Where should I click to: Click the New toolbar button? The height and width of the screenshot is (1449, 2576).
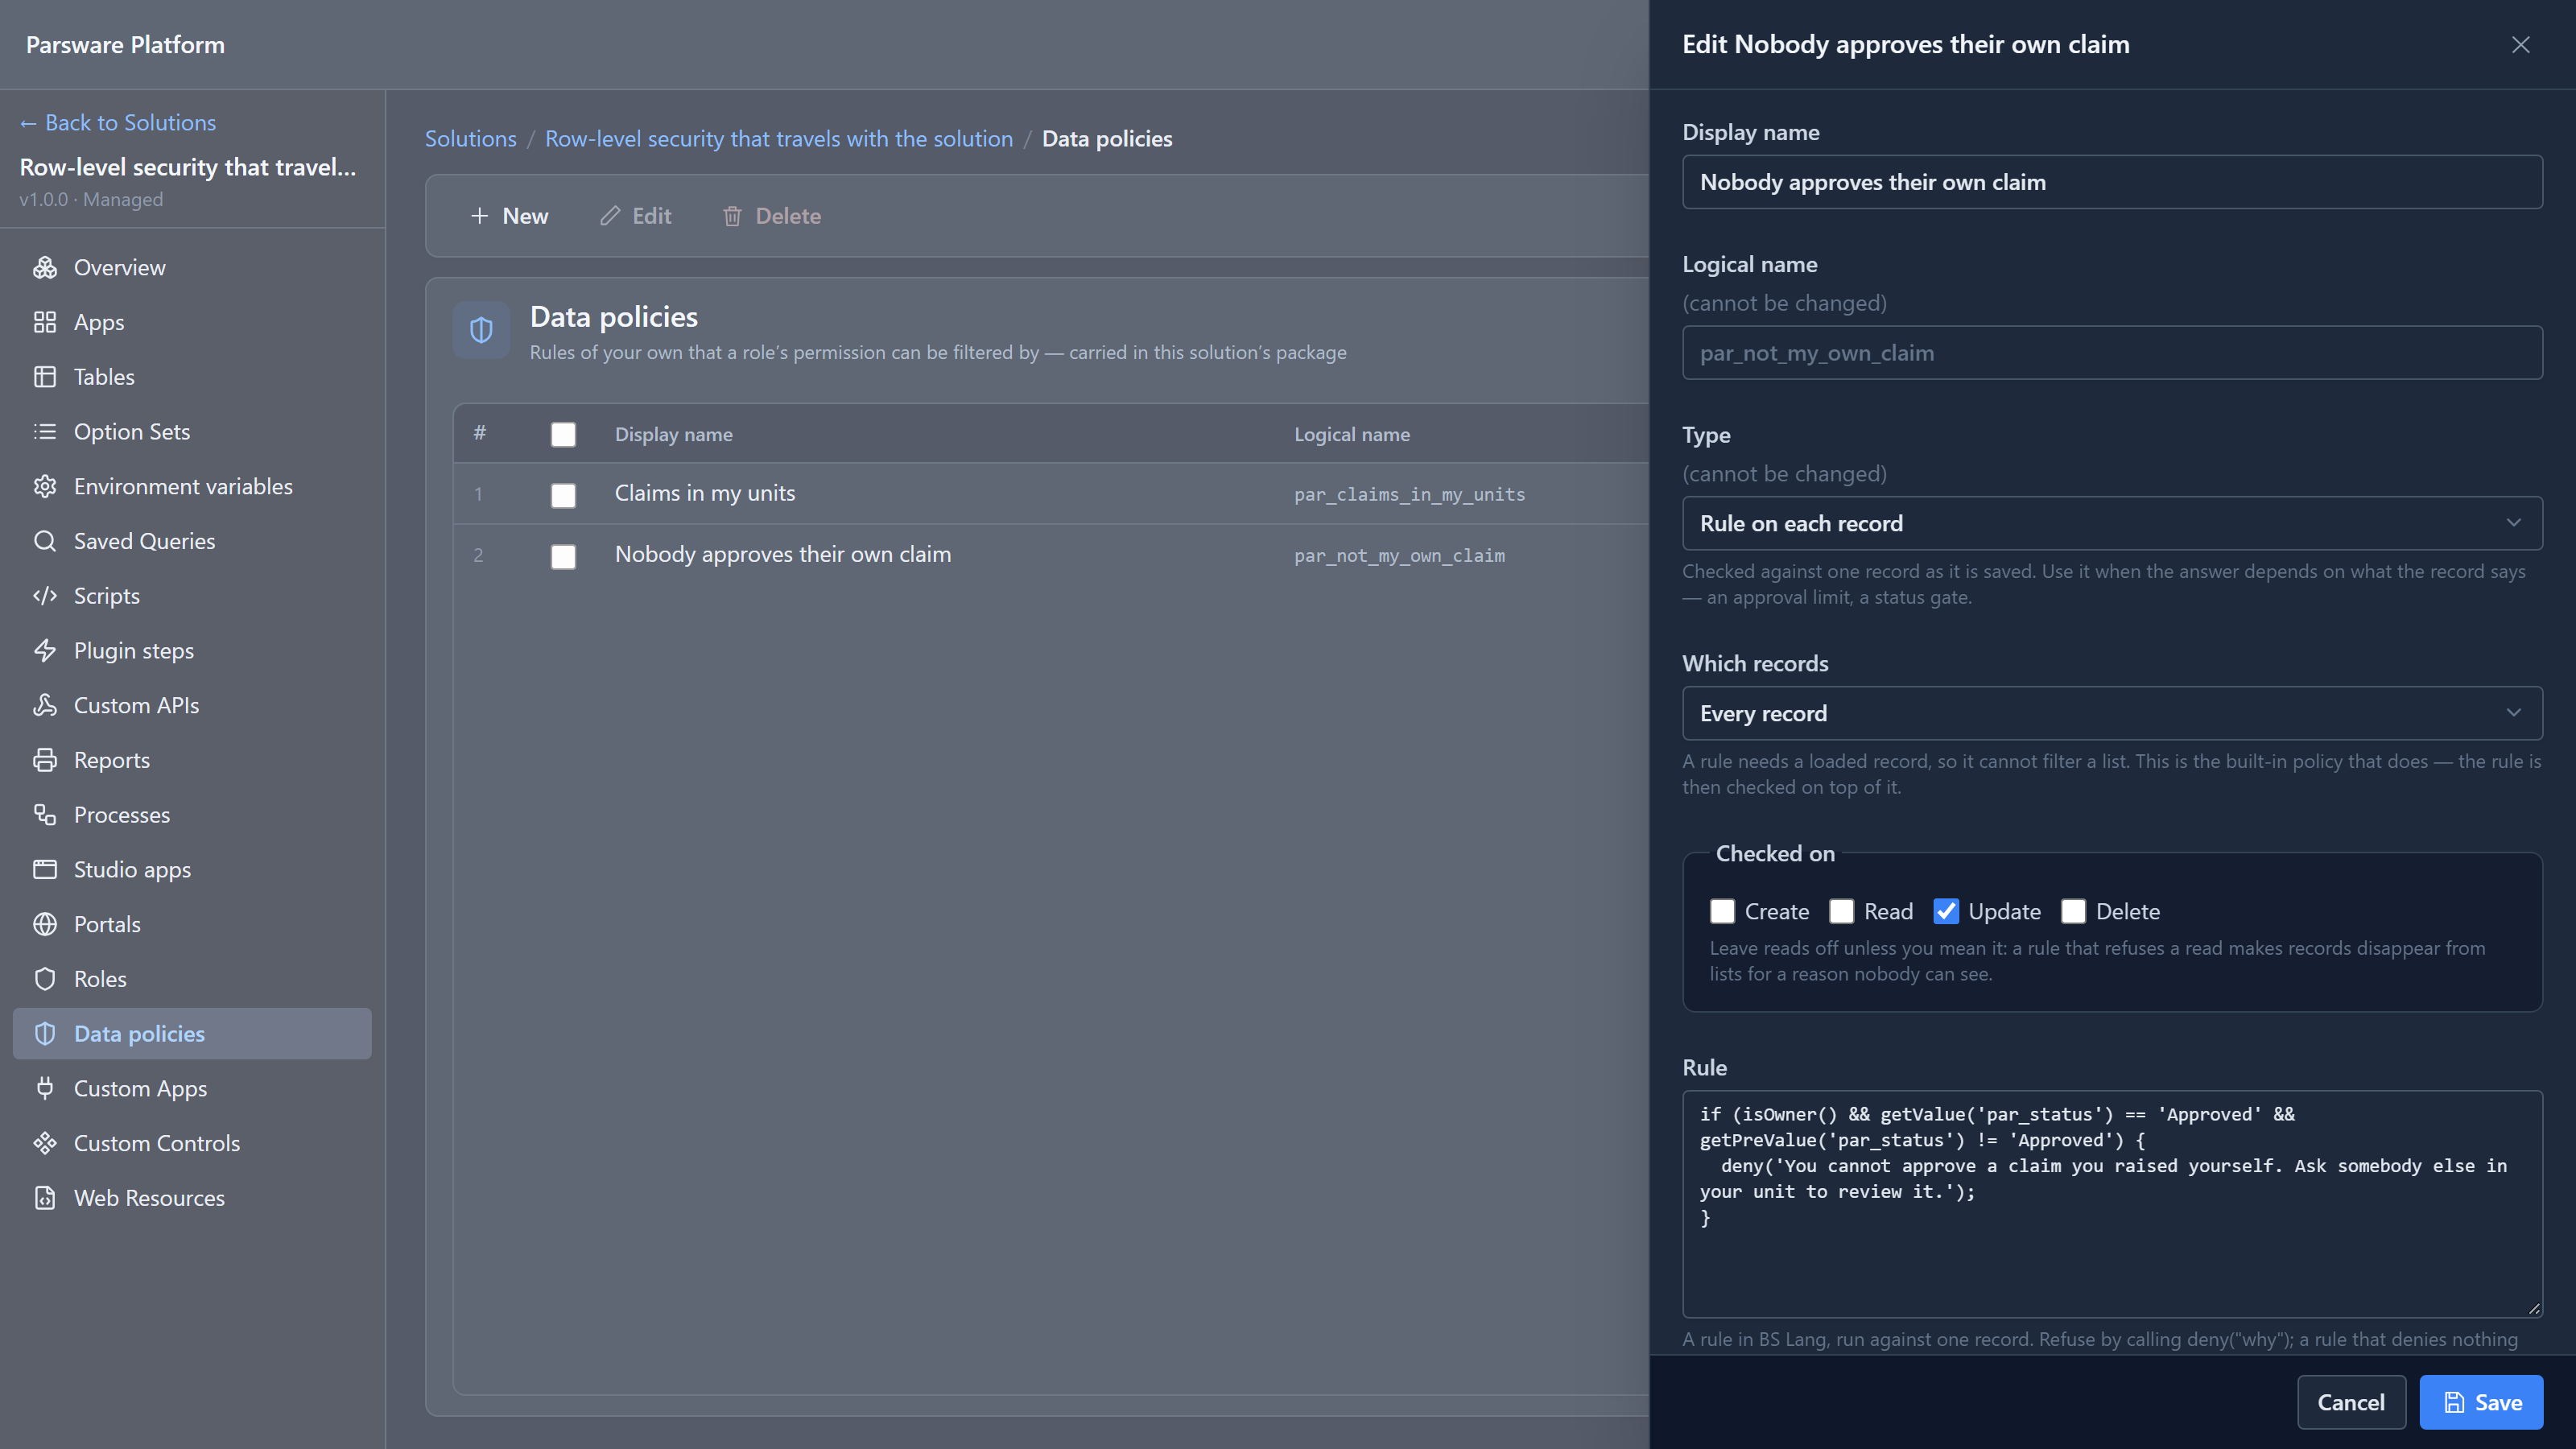509,216
